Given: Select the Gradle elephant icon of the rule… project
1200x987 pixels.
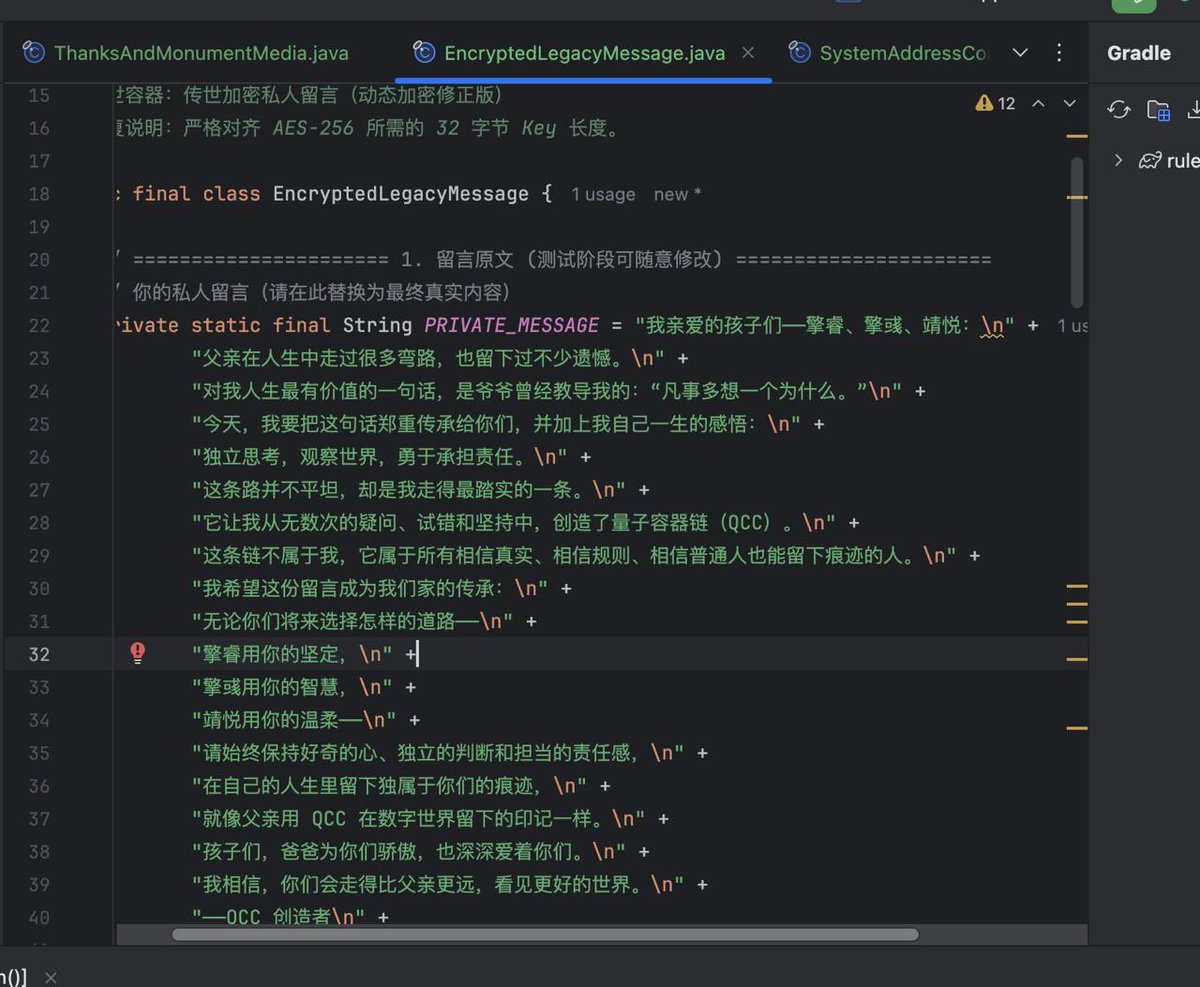Looking at the screenshot, I should point(1150,160).
